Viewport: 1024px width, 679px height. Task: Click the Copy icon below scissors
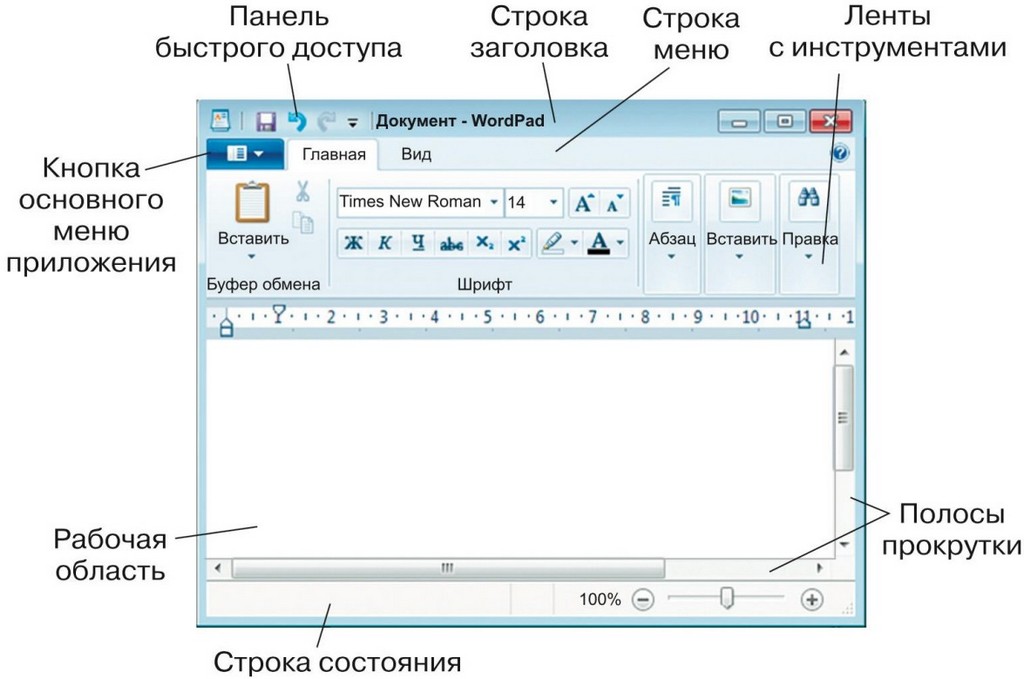click(303, 222)
